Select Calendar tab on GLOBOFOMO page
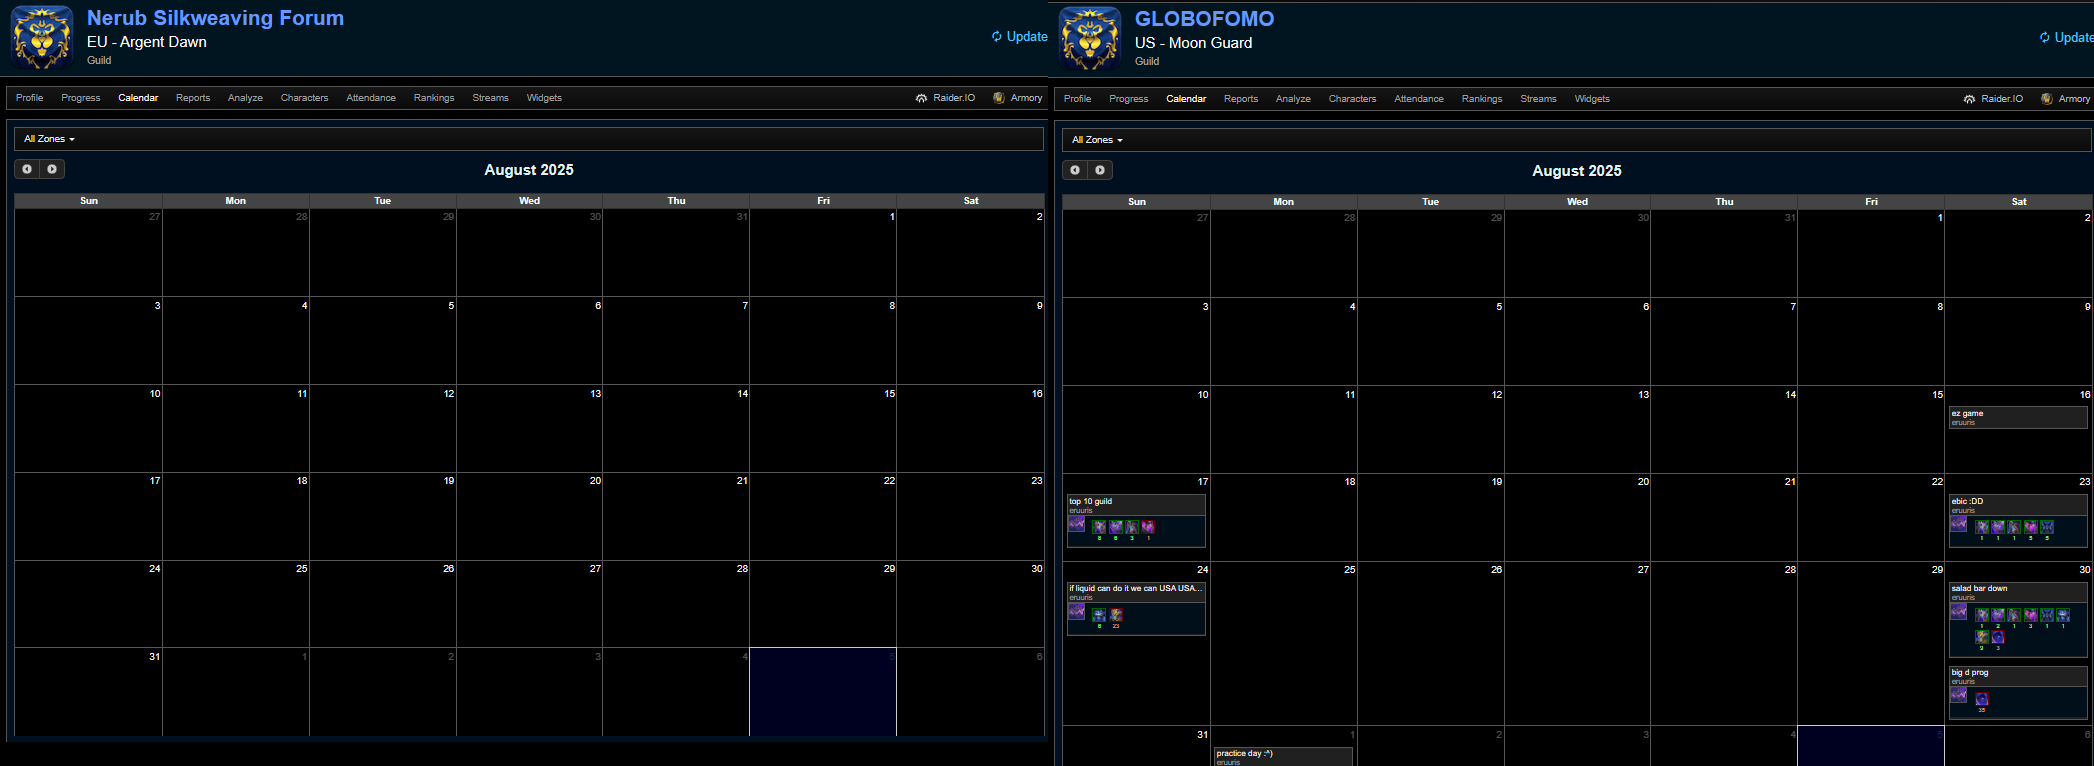Image resolution: width=2094 pixels, height=766 pixels. pos(1186,99)
